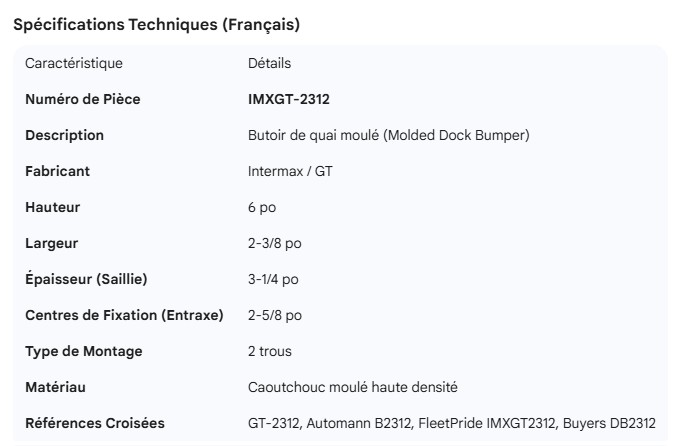Viewport: 676px width, 446px height.
Task: Click the Intermax / GT manufacturer value
Action: 290,172
